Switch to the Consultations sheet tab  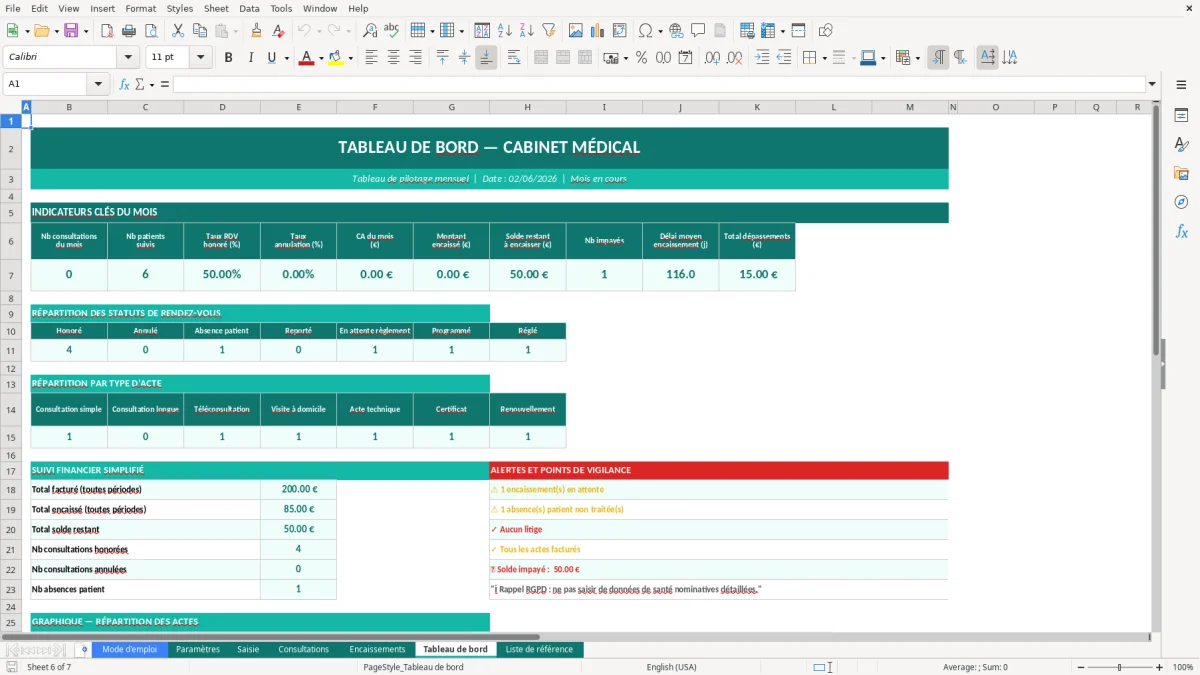303,649
